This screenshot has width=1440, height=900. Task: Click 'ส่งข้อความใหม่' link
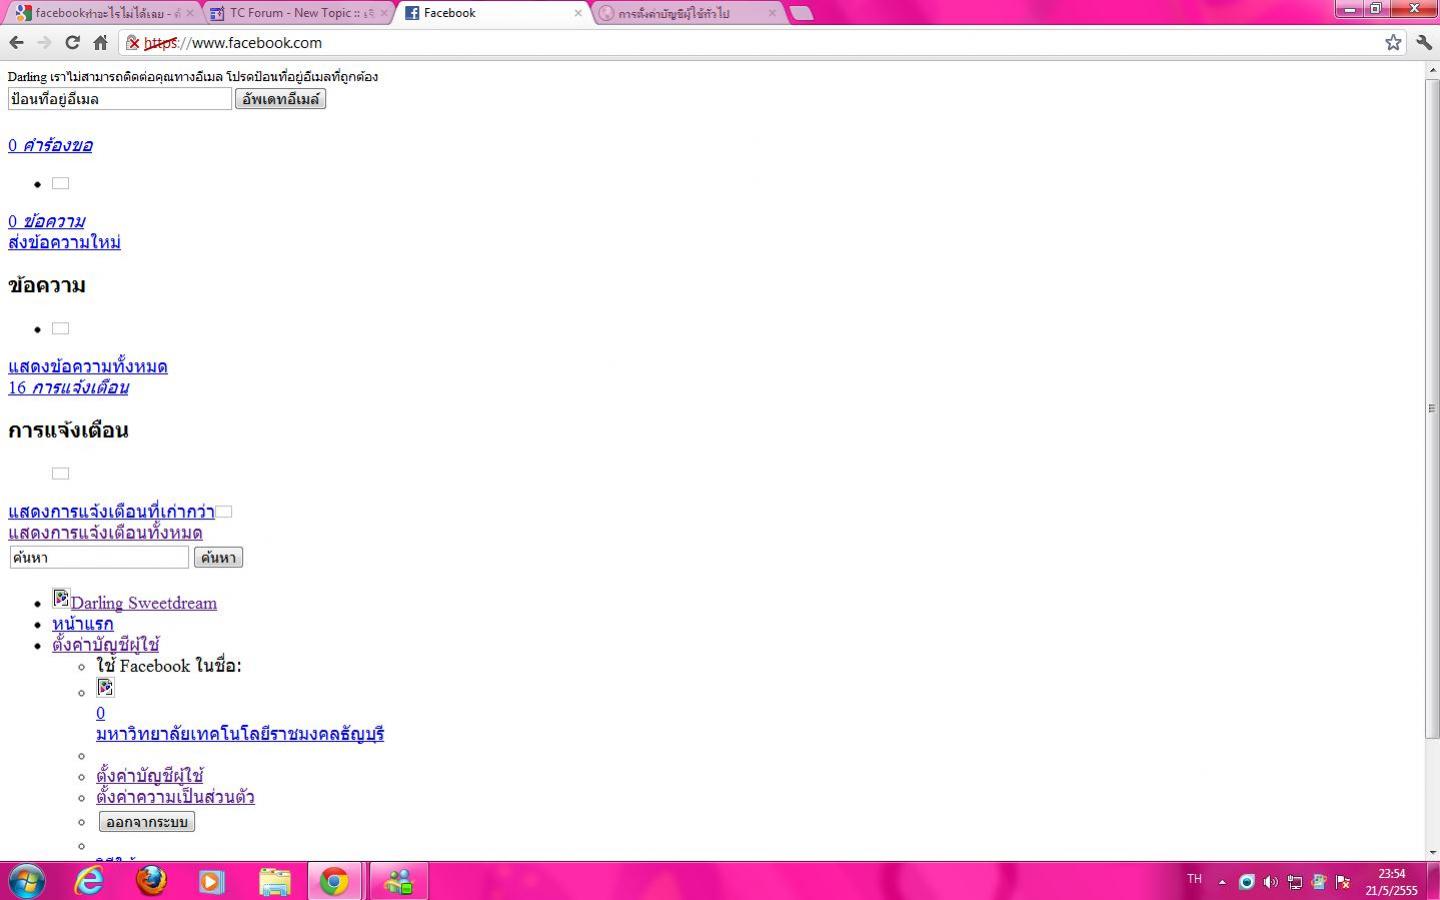[64, 242]
